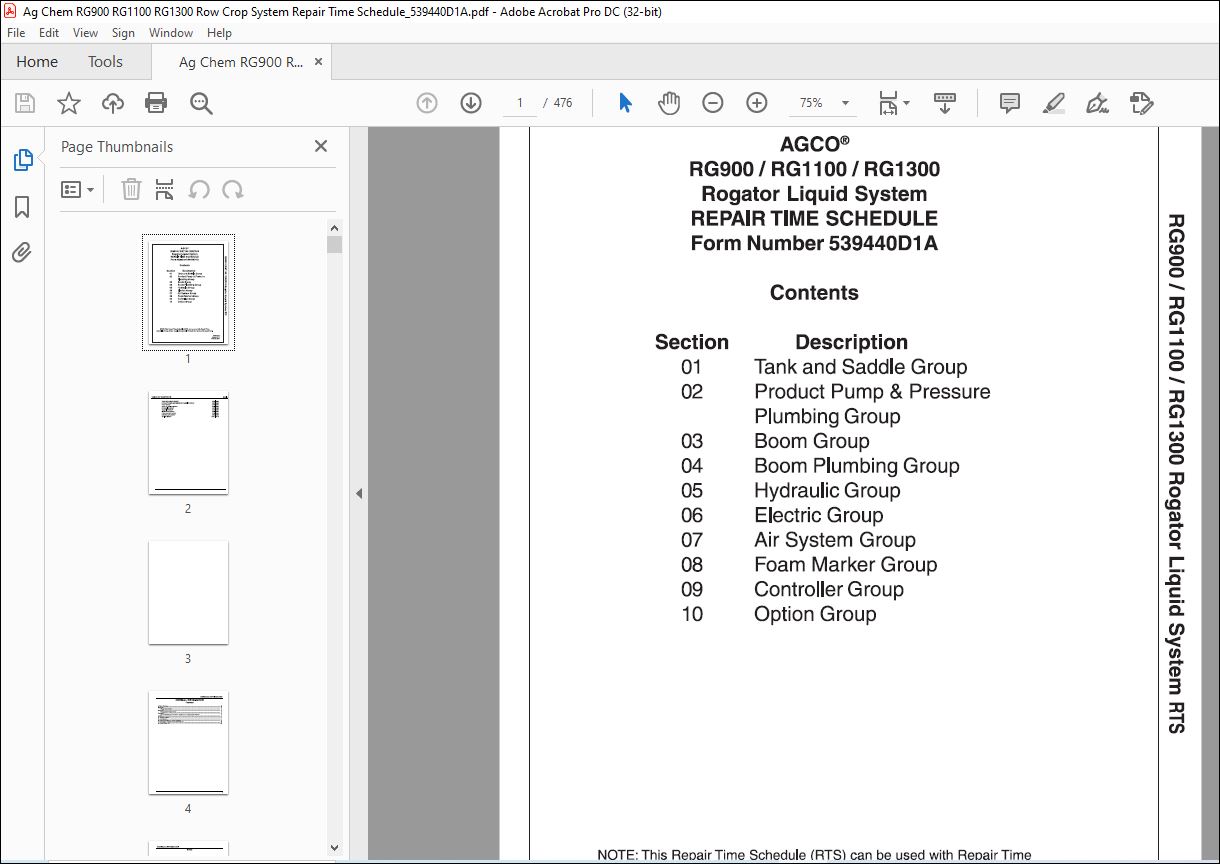Select the arrow Selection tool
Screen dimensions: 1220x864
click(x=626, y=103)
